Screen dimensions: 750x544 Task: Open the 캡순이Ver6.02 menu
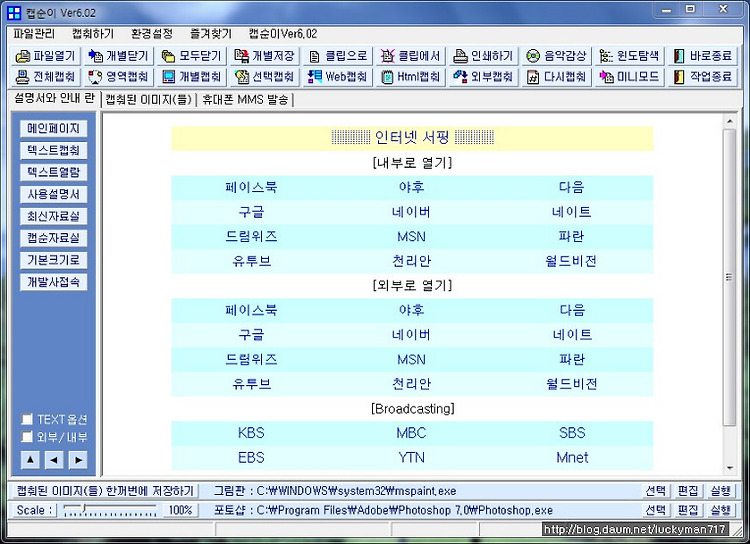283,34
